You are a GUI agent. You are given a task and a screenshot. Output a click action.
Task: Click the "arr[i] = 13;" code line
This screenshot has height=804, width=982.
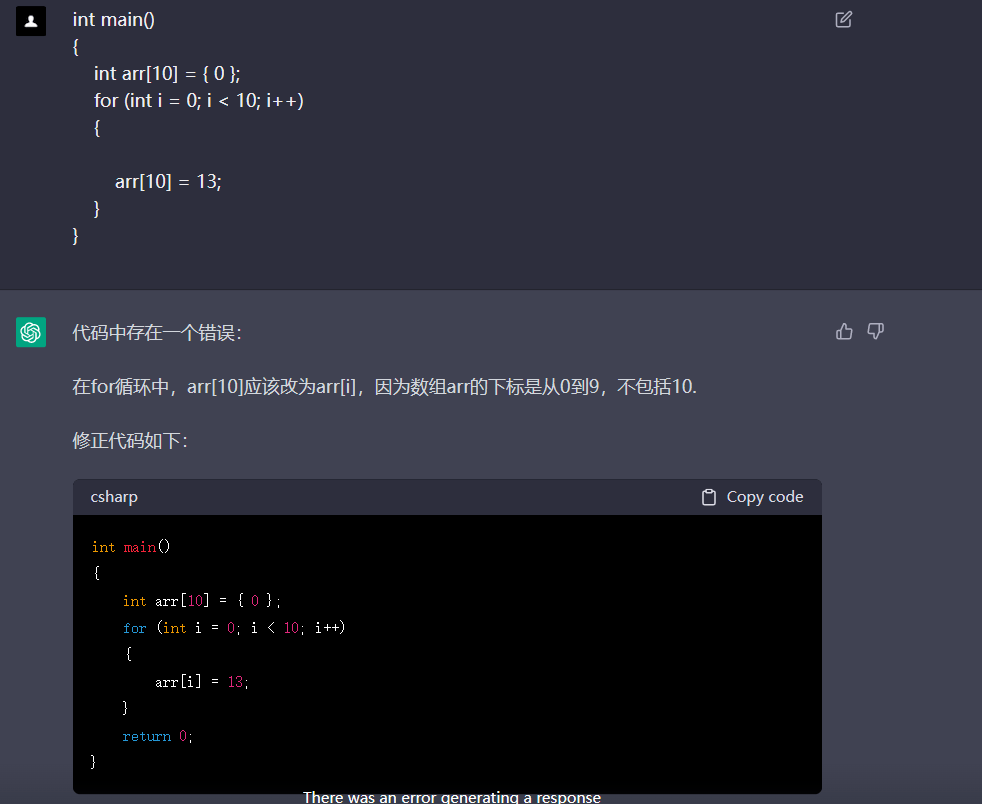click(x=201, y=682)
